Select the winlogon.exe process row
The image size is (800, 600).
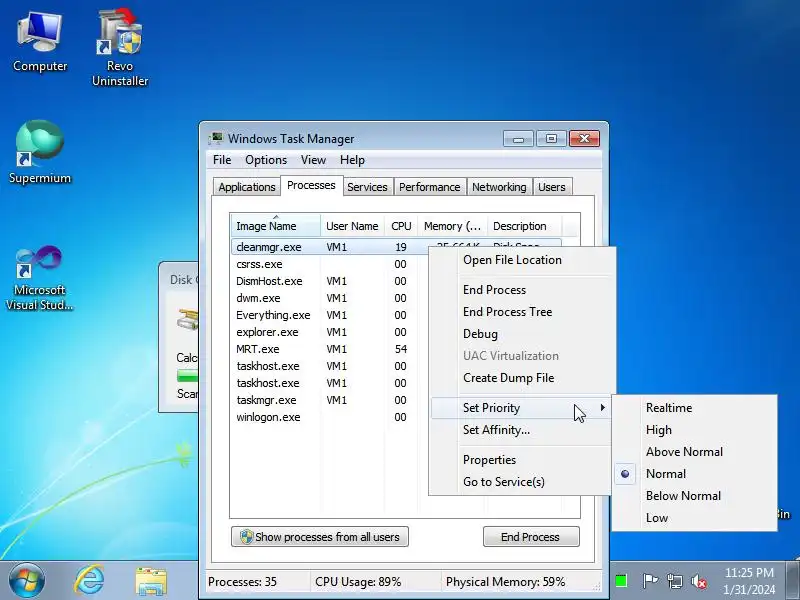329,417
